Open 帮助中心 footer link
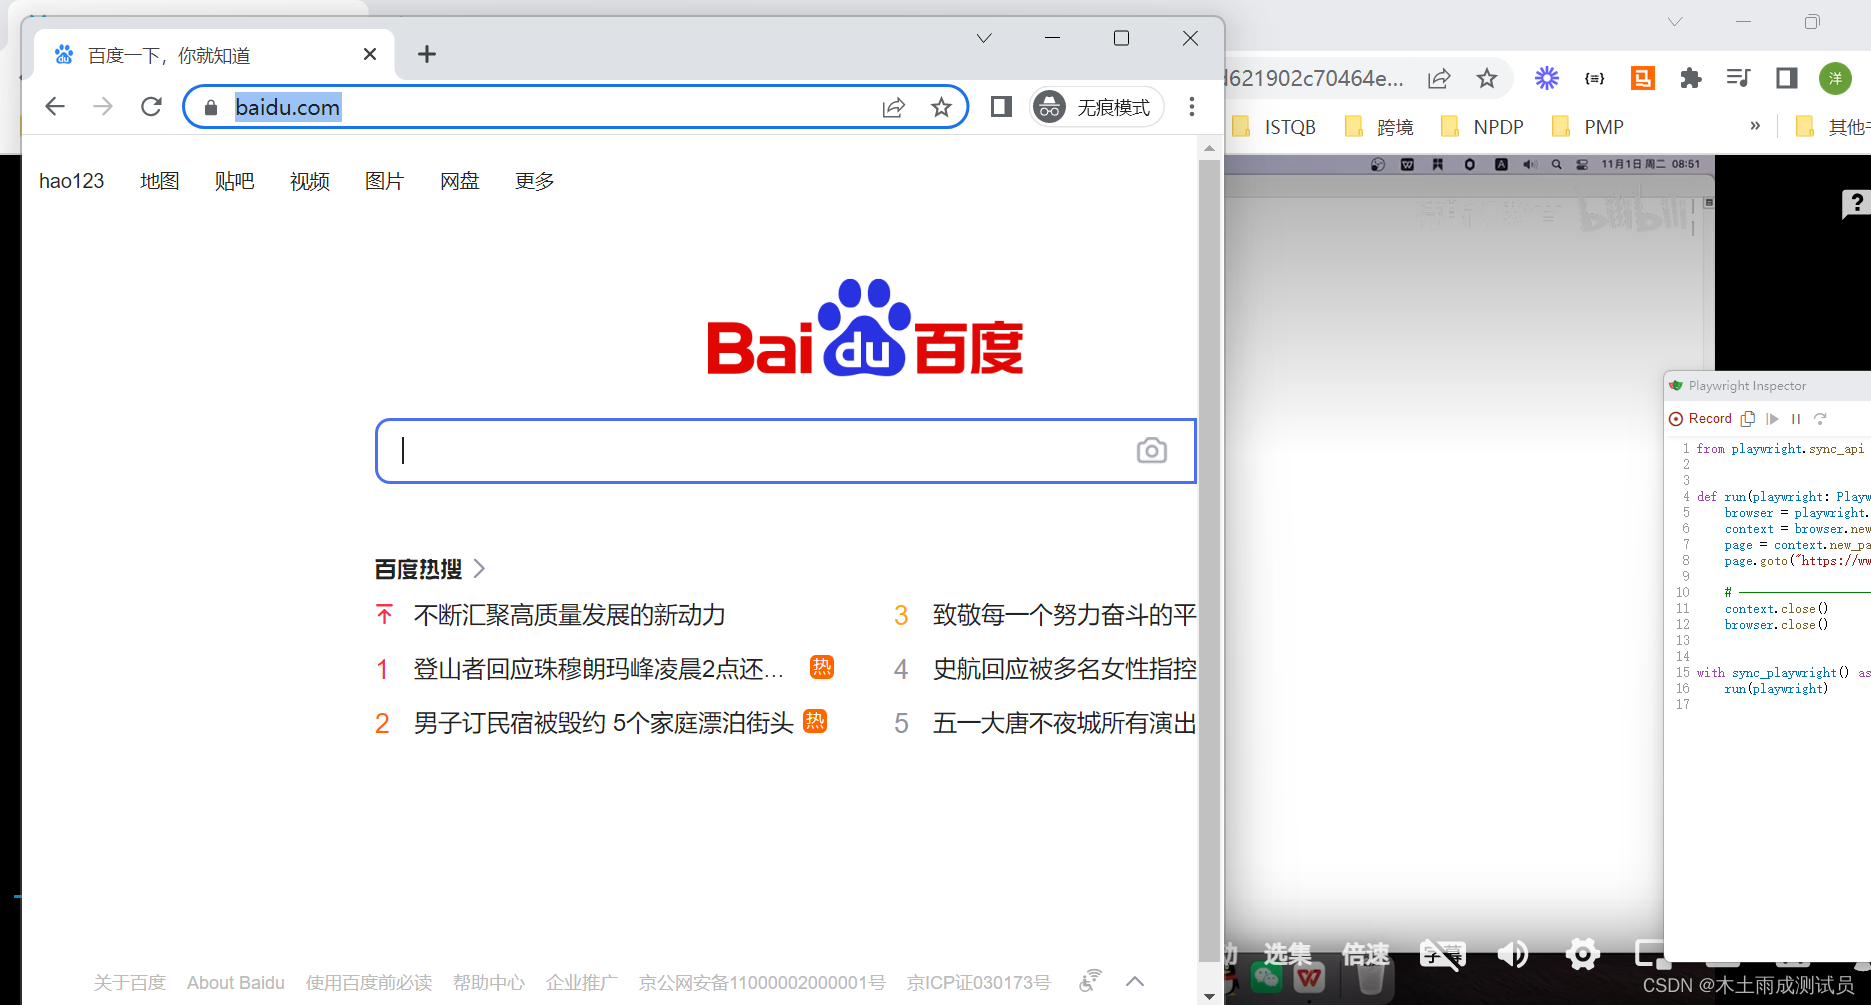Viewport: 1871px width, 1005px height. click(489, 983)
